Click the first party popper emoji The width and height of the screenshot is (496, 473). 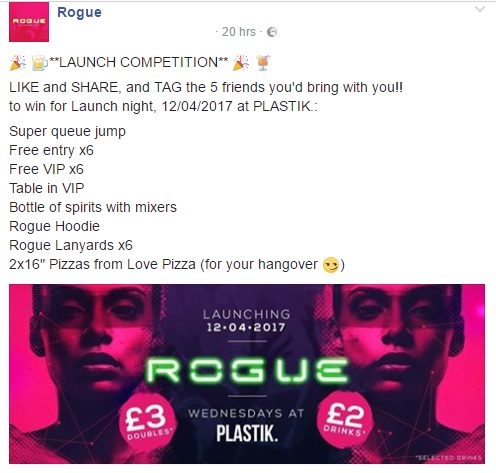coord(18,62)
